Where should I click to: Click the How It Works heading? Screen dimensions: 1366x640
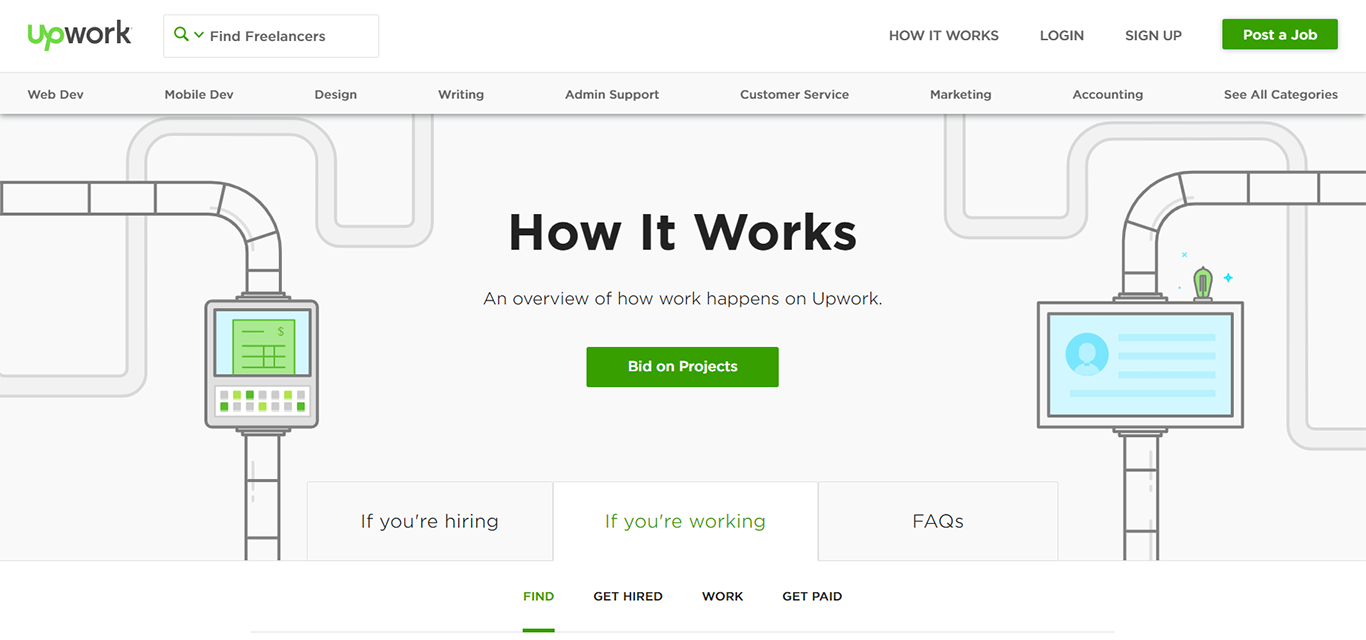pyautogui.click(x=683, y=232)
